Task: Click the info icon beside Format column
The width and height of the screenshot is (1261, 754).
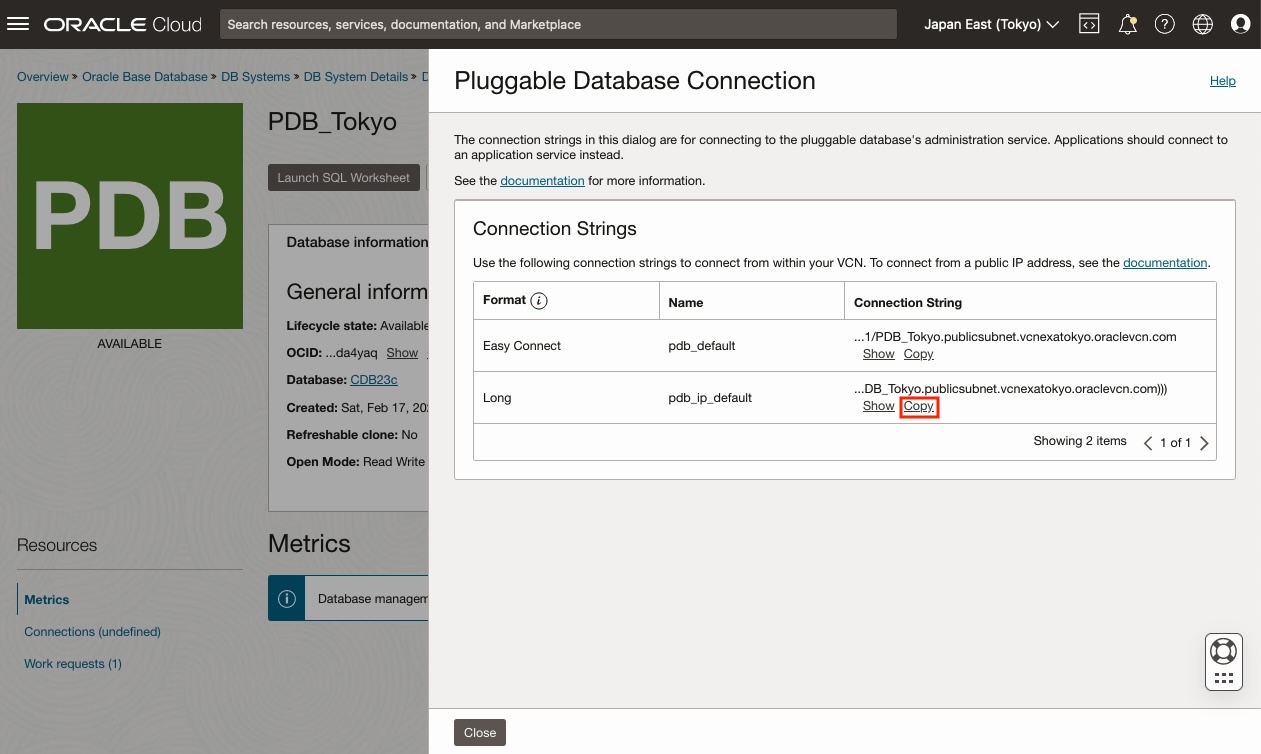Action: coord(537,300)
